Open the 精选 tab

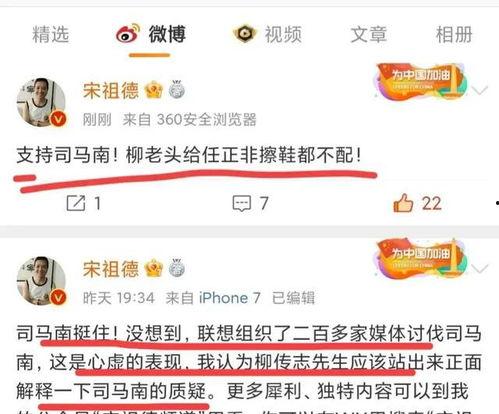(50, 34)
